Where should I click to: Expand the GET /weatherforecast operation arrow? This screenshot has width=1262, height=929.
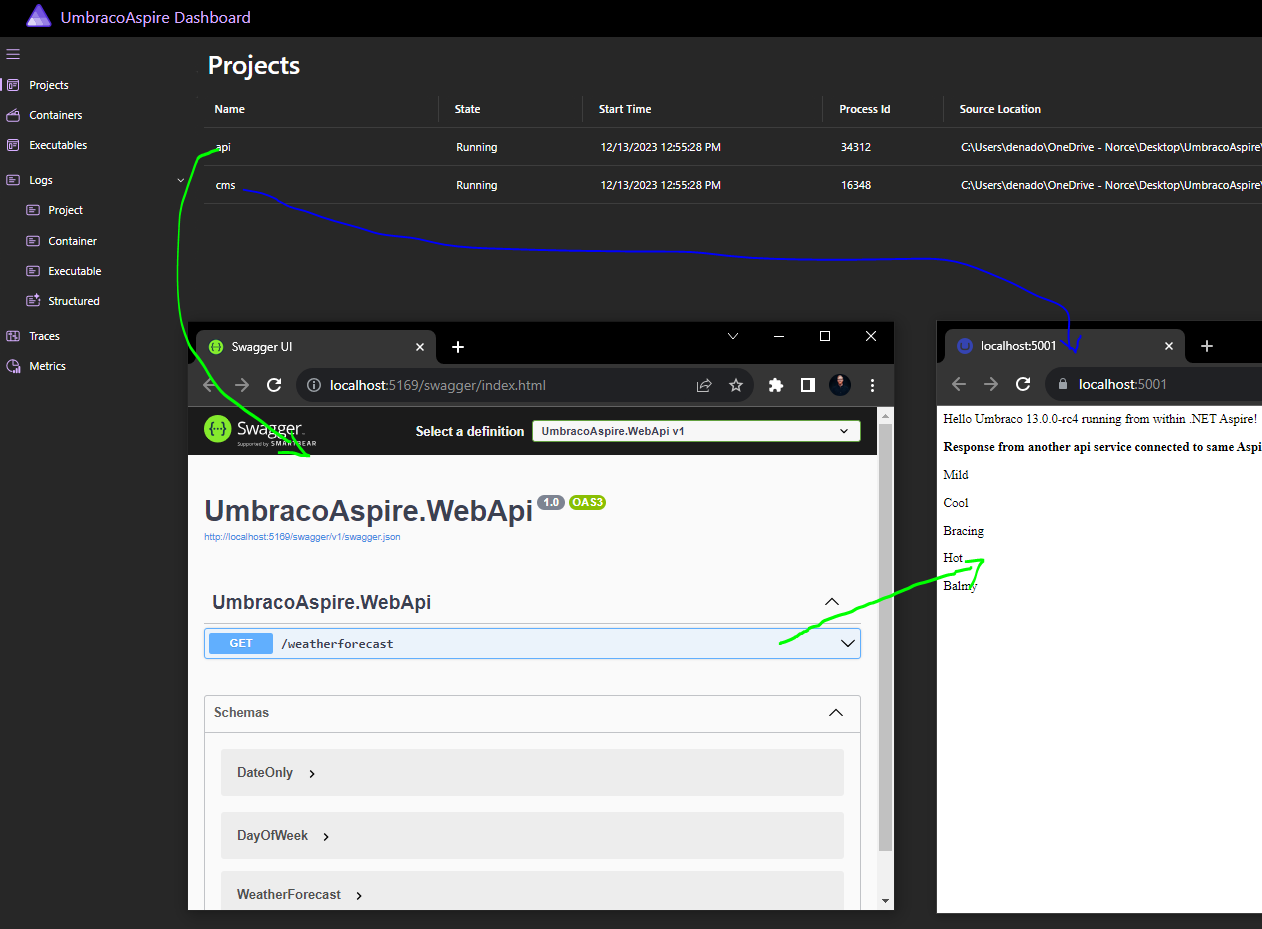click(x=848, y=644)
